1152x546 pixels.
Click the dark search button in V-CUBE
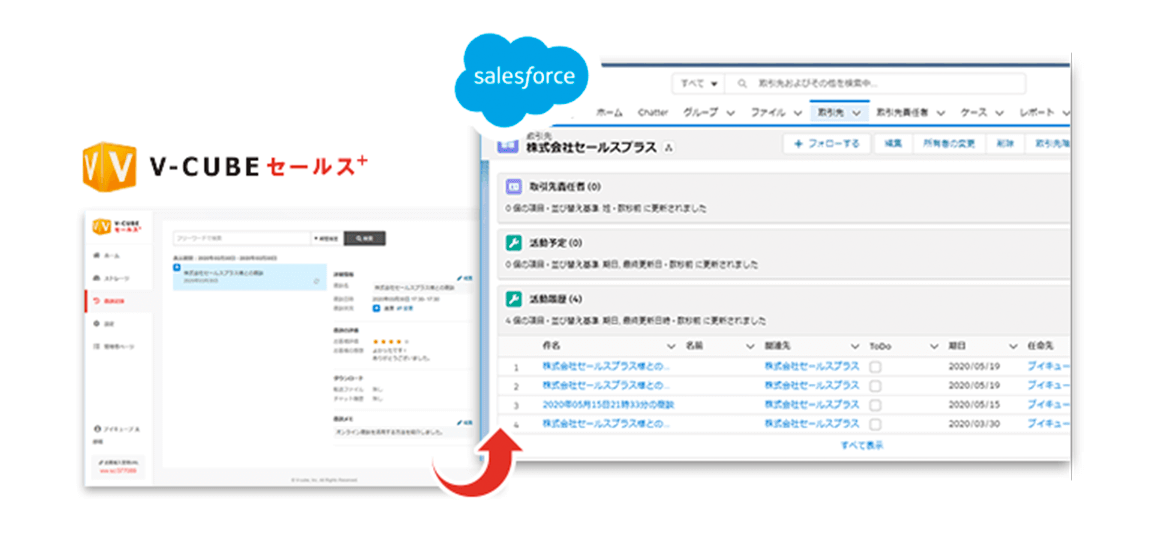click(364, 239)
